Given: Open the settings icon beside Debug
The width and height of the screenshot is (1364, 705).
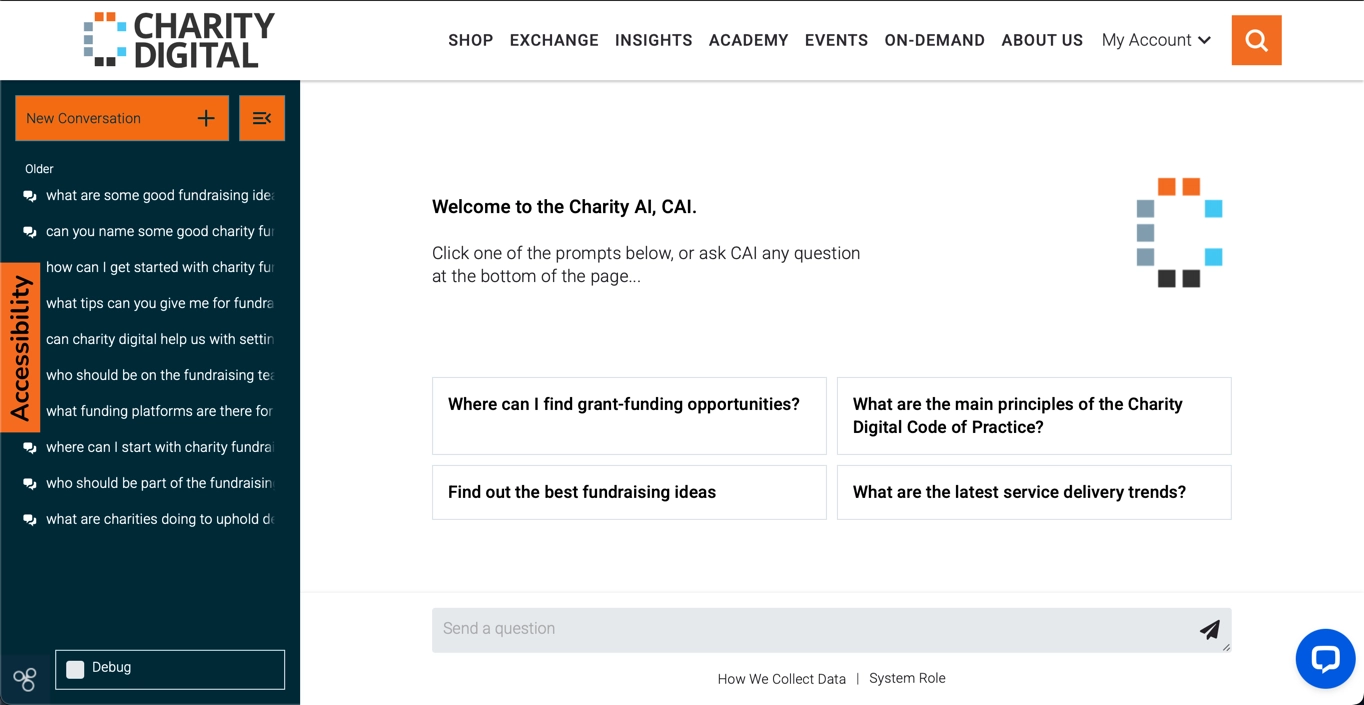Looking at the screenshot, I should point(25,680).
